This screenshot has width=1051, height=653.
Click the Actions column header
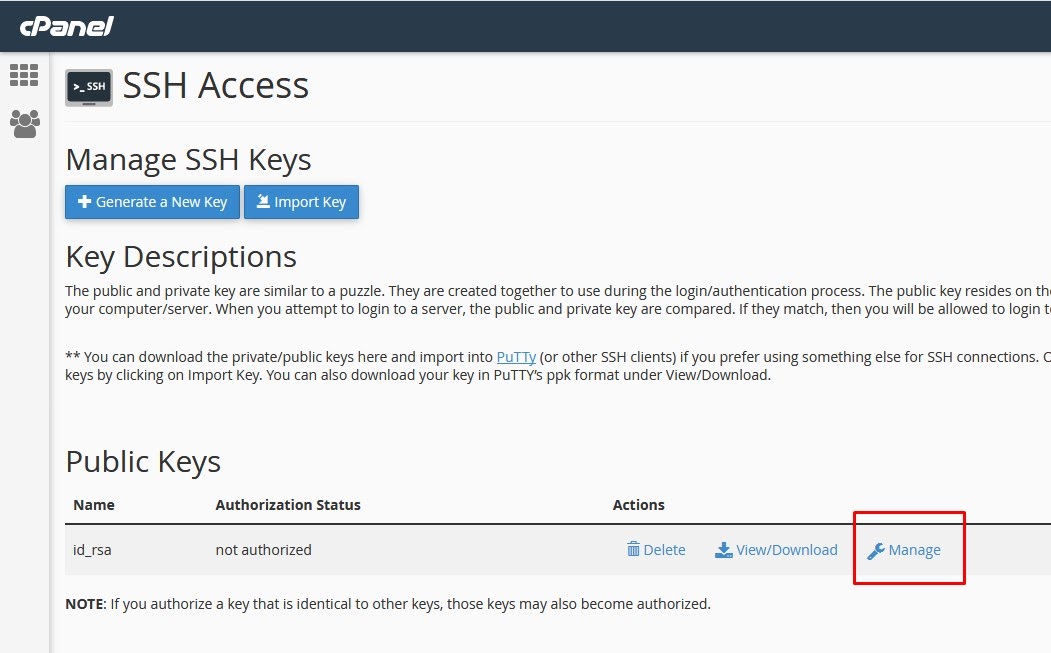pyautogui.click(x=639, y=505)
